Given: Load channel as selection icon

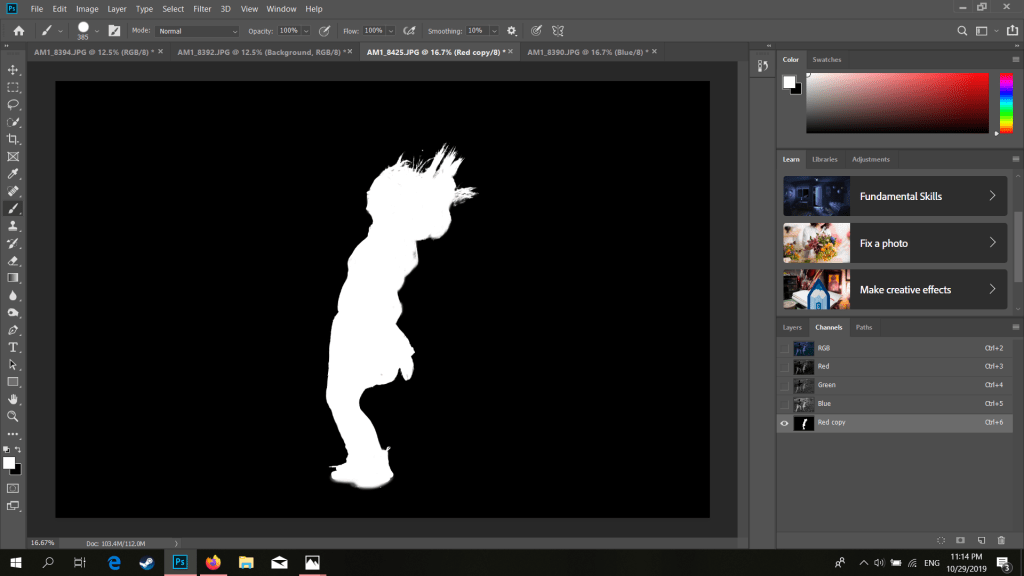Looking at the screenshot, I should [x=941, y=540].
